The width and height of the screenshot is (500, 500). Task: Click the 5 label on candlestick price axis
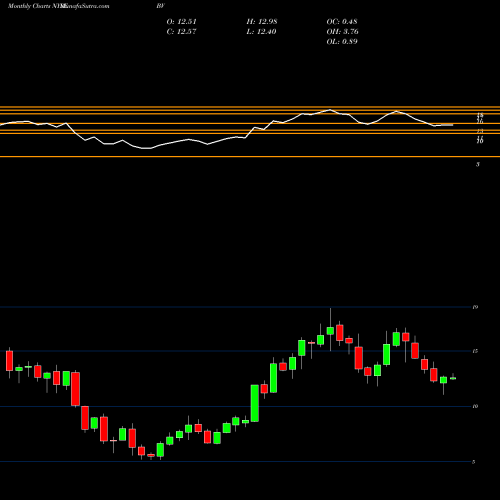coord(474,462)
